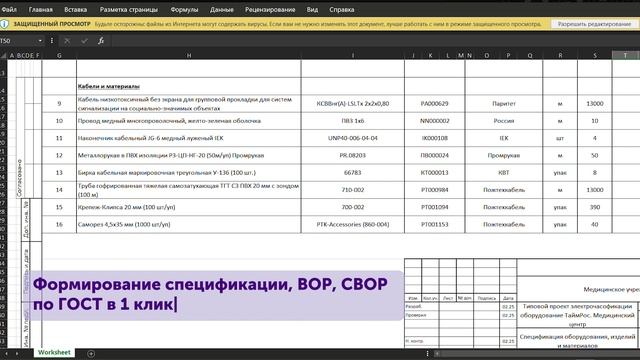The width and height of the screenshot is (640, 360).
Task: Click the row 12 'Металлорукав в ПВХ' description
Action: coord(189,156)
